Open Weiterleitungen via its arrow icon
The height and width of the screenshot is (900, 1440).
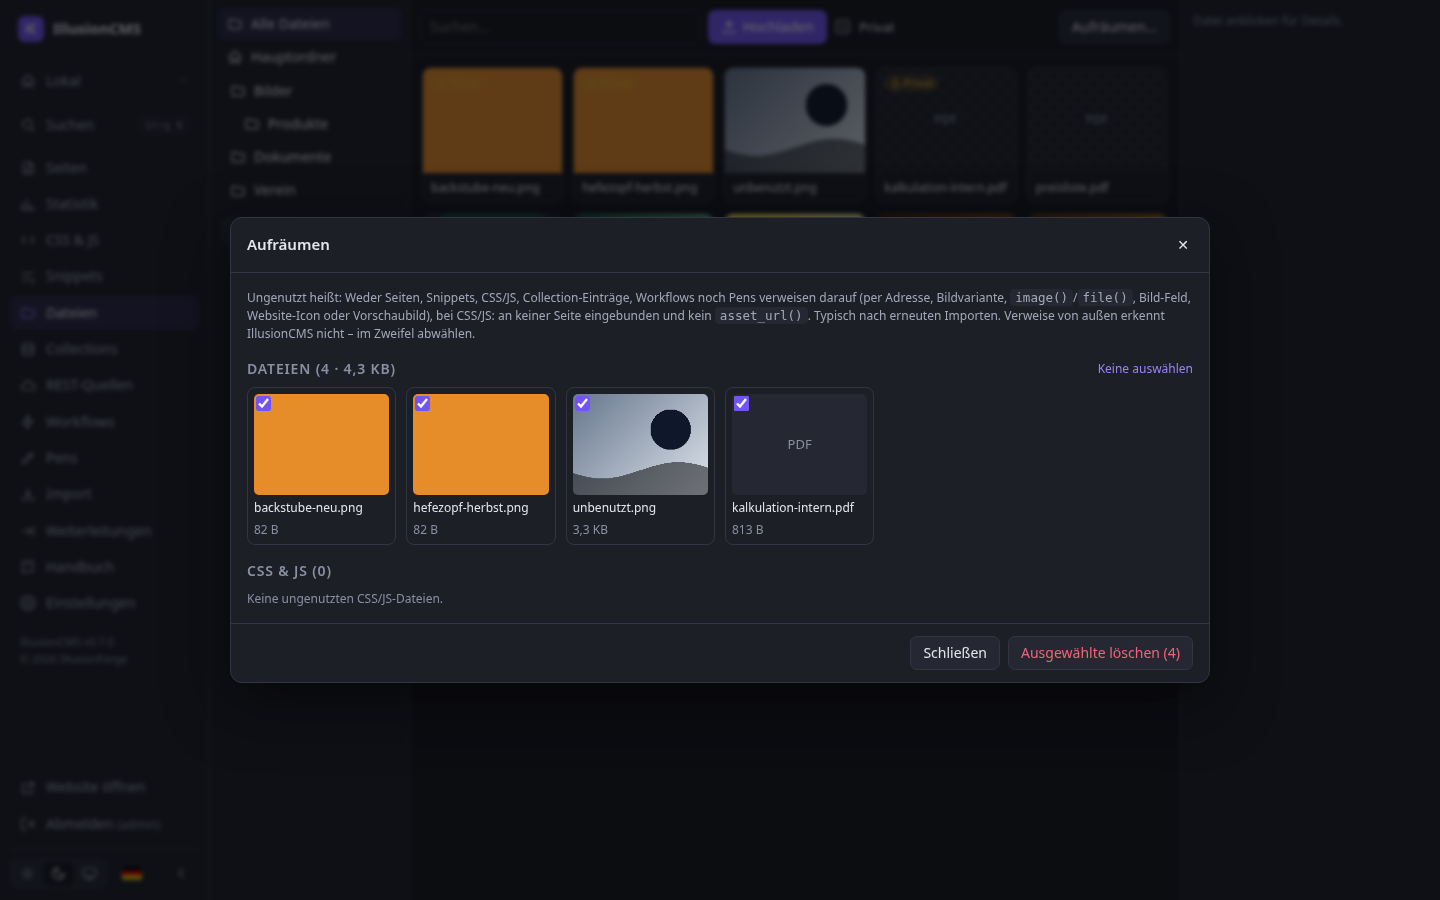click(x=28, y=531)
